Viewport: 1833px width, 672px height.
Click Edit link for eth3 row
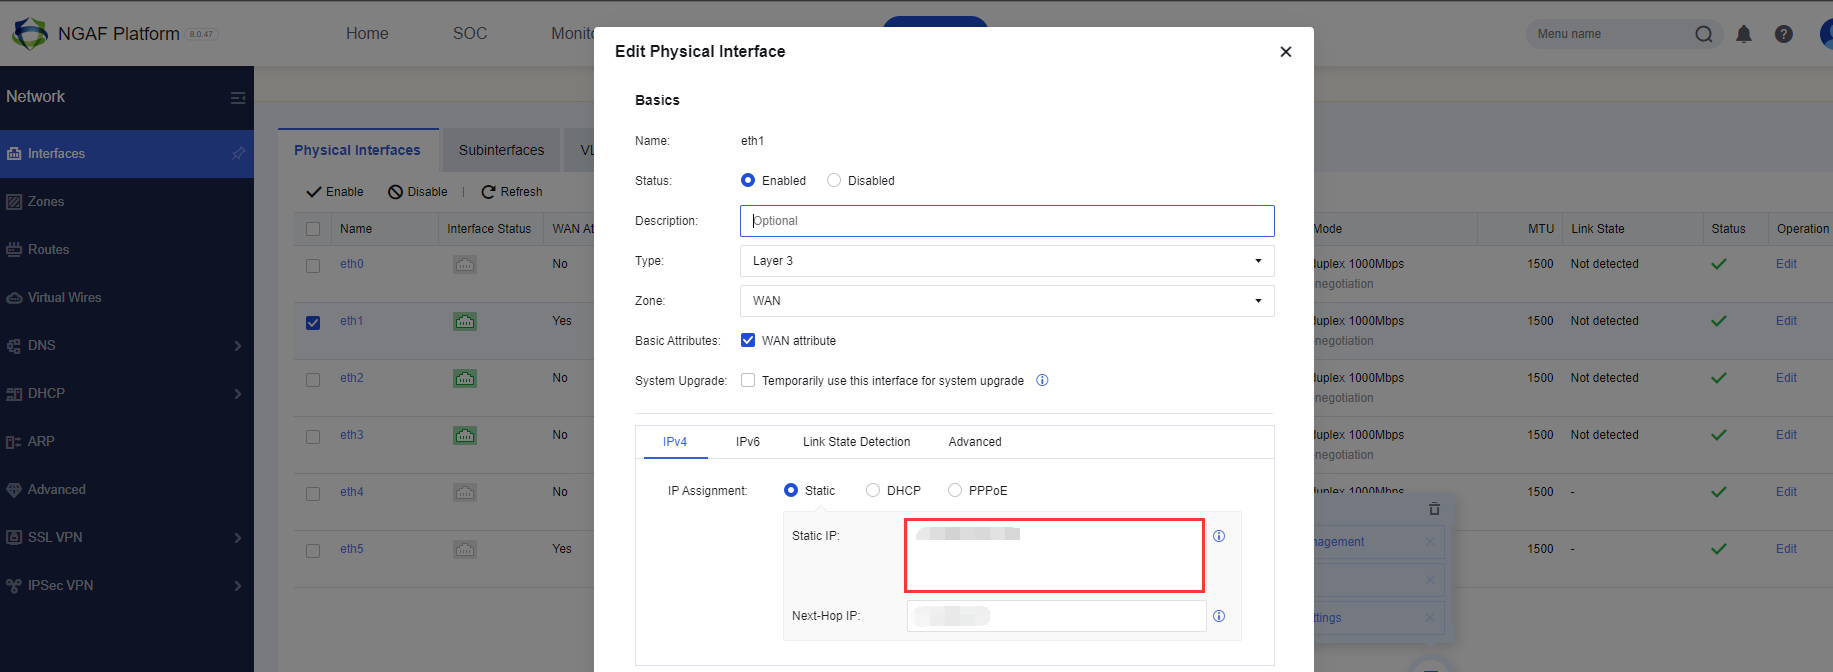(x=1786, y=435)
